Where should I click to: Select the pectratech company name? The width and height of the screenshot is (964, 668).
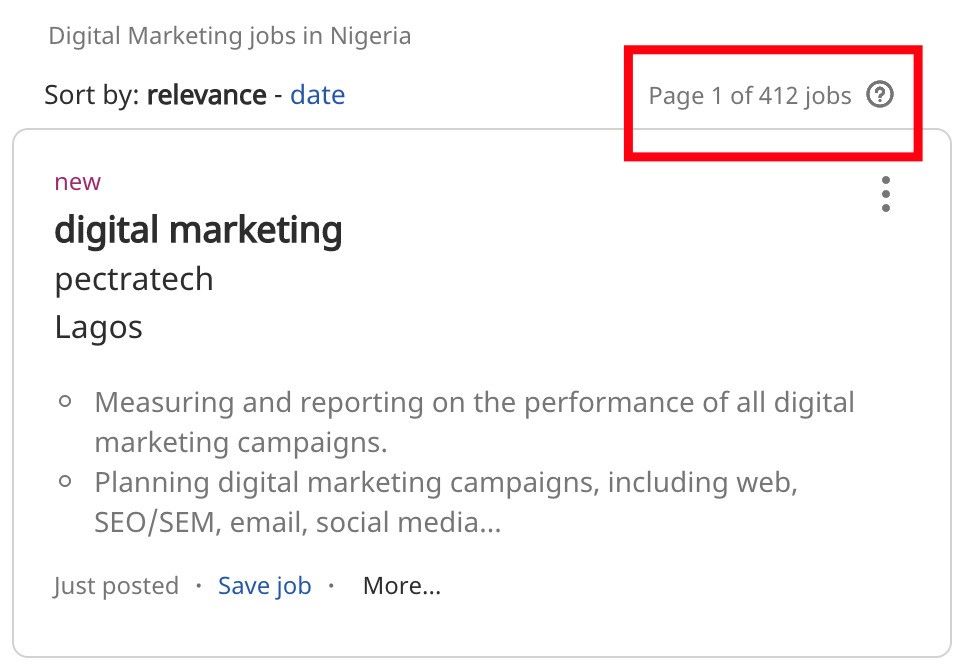point(133,278)
